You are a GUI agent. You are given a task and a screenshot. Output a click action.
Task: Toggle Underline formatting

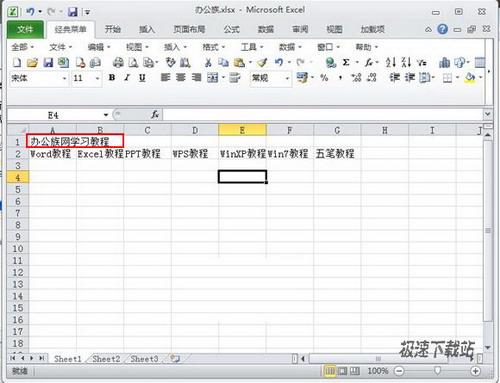click(142, 78)
